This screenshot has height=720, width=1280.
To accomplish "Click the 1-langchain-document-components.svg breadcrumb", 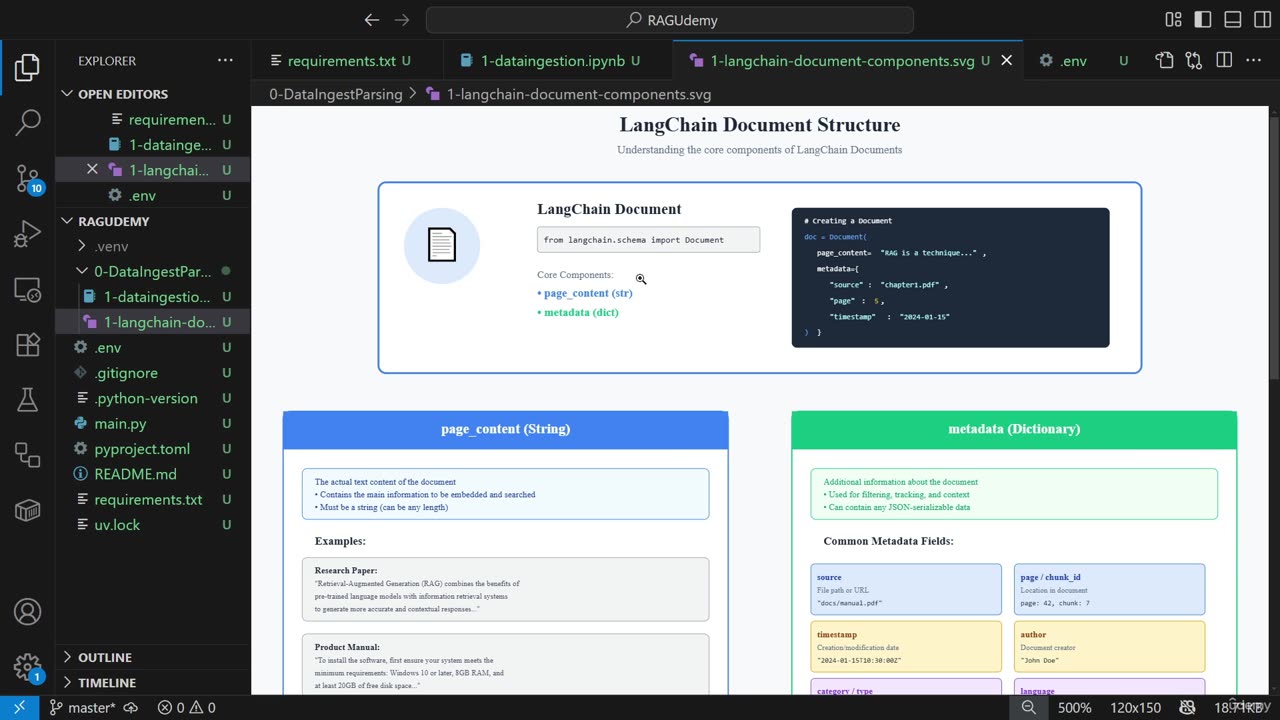I will click(568, 94).
